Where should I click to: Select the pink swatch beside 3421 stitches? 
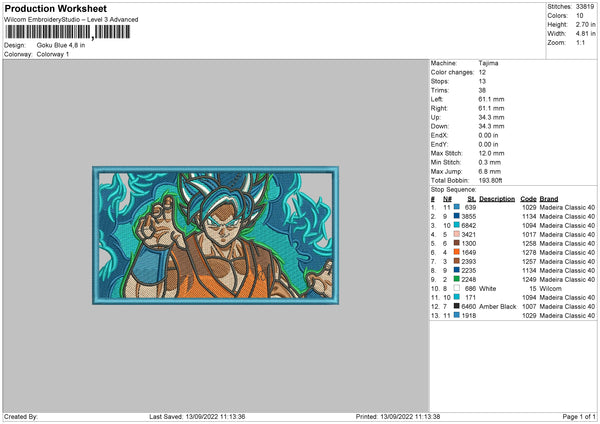457,234
